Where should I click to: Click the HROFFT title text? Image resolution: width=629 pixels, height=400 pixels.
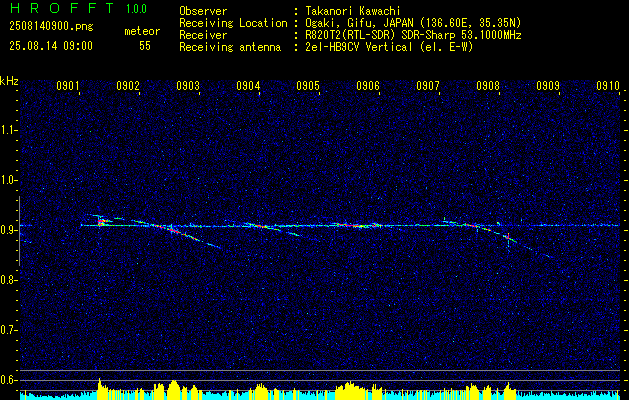click(x=62, y=8)
